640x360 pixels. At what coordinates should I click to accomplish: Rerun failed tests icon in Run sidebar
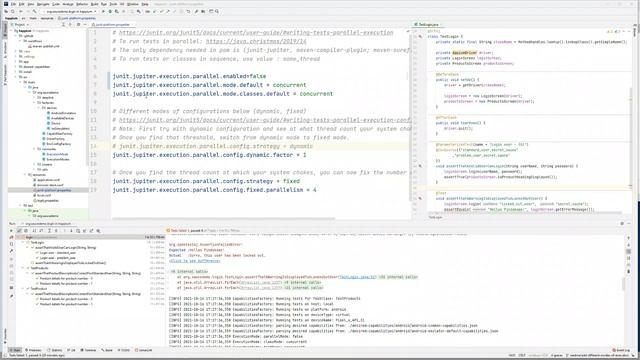click(x=11, y=238)
